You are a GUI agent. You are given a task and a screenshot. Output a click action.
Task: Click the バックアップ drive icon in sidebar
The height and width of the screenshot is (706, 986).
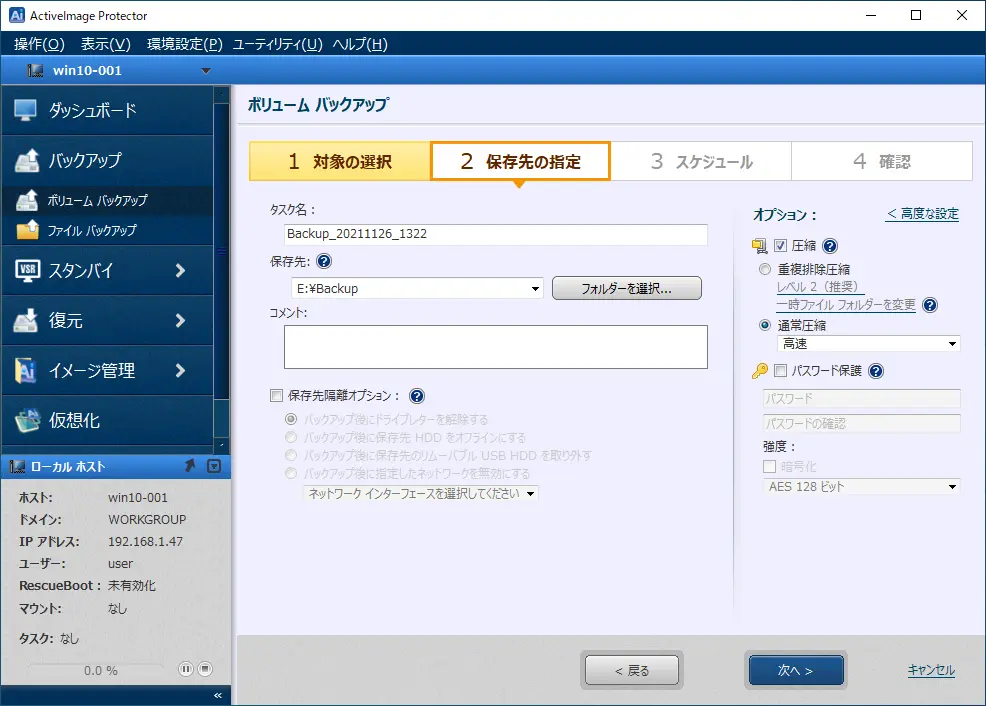click(26, 160)
